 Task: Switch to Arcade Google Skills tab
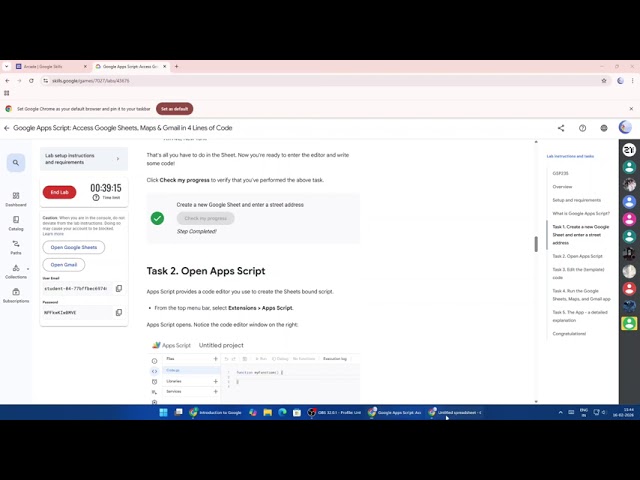[x=50, y=67]
